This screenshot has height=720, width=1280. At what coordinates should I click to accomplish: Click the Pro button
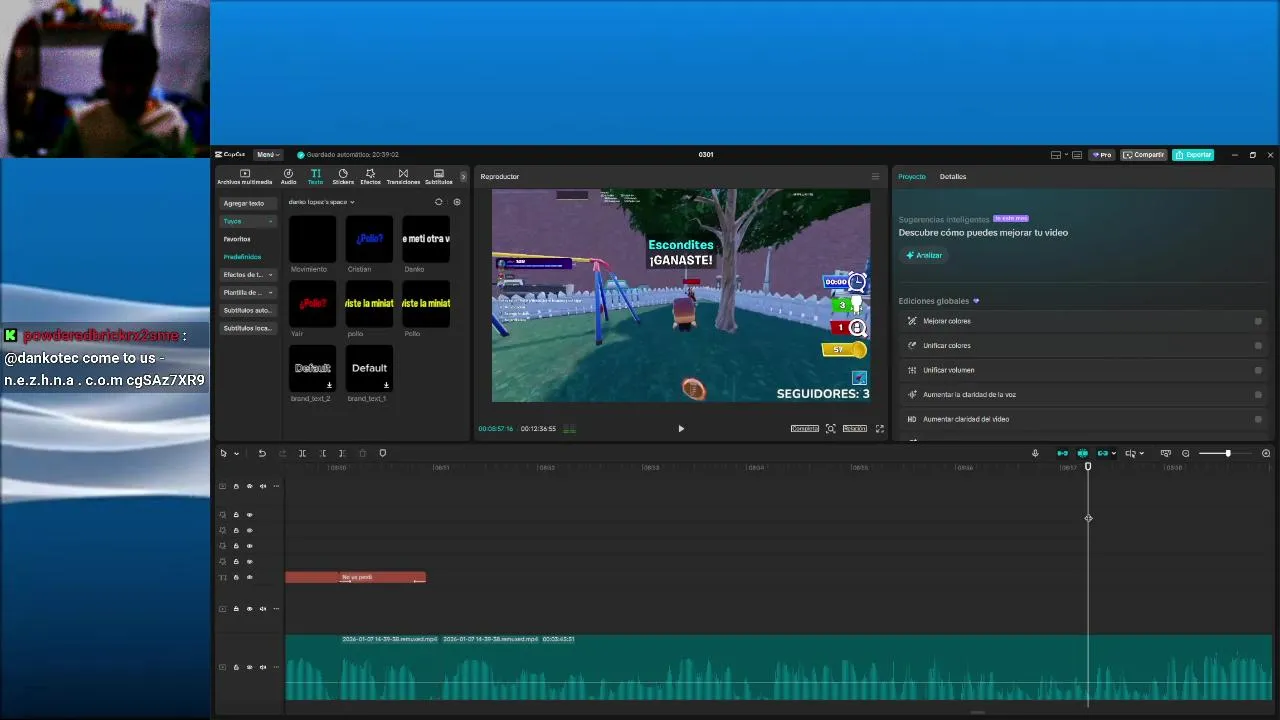coord(1102,155)
